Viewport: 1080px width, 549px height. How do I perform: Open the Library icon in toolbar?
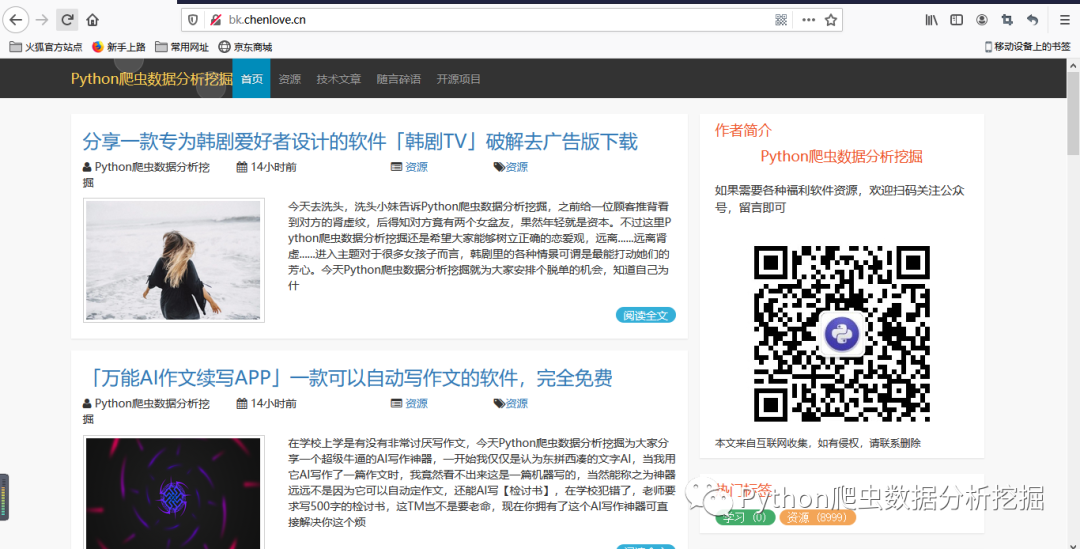point(931,20)
